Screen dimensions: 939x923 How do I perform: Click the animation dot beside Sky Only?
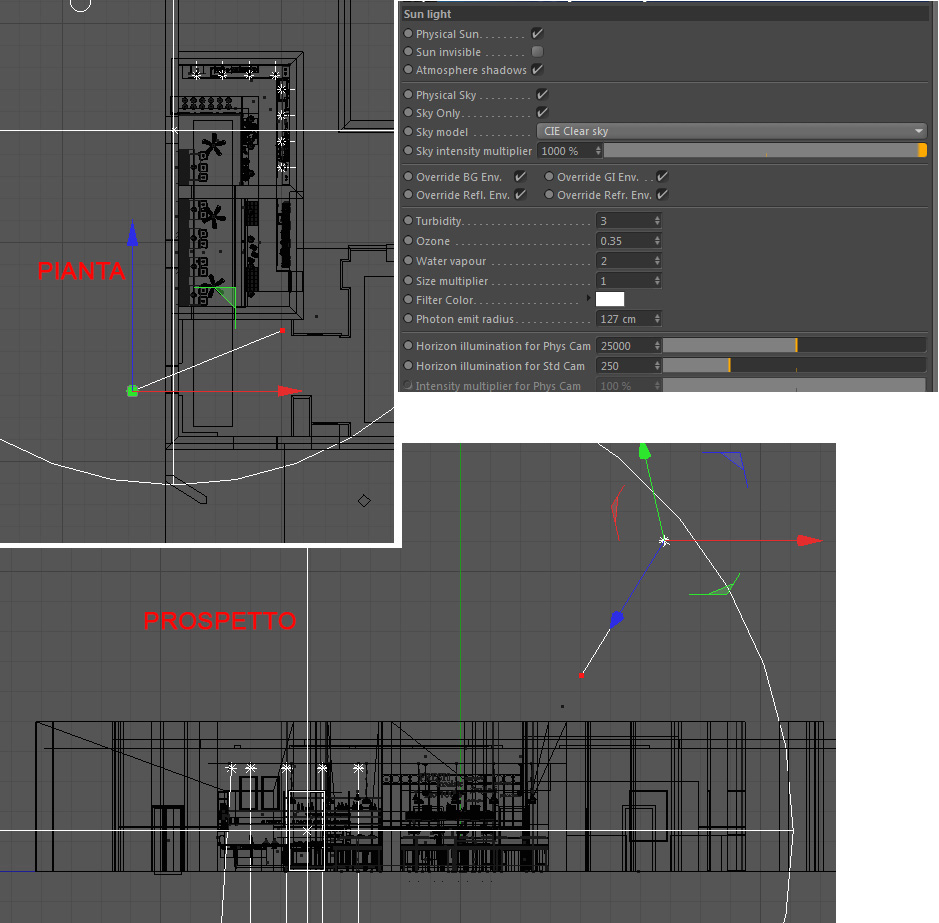(x=408, y=113)
